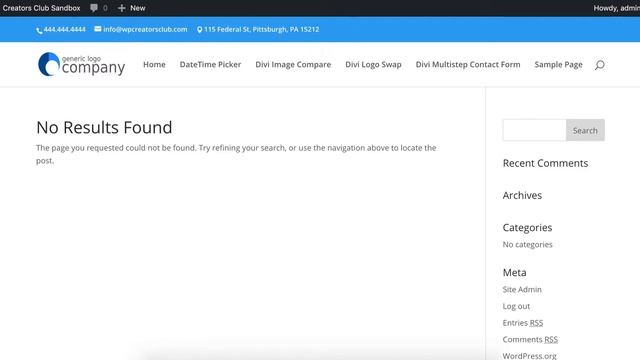
Task: Click No Results Found heading
Action: pos(104,127)
